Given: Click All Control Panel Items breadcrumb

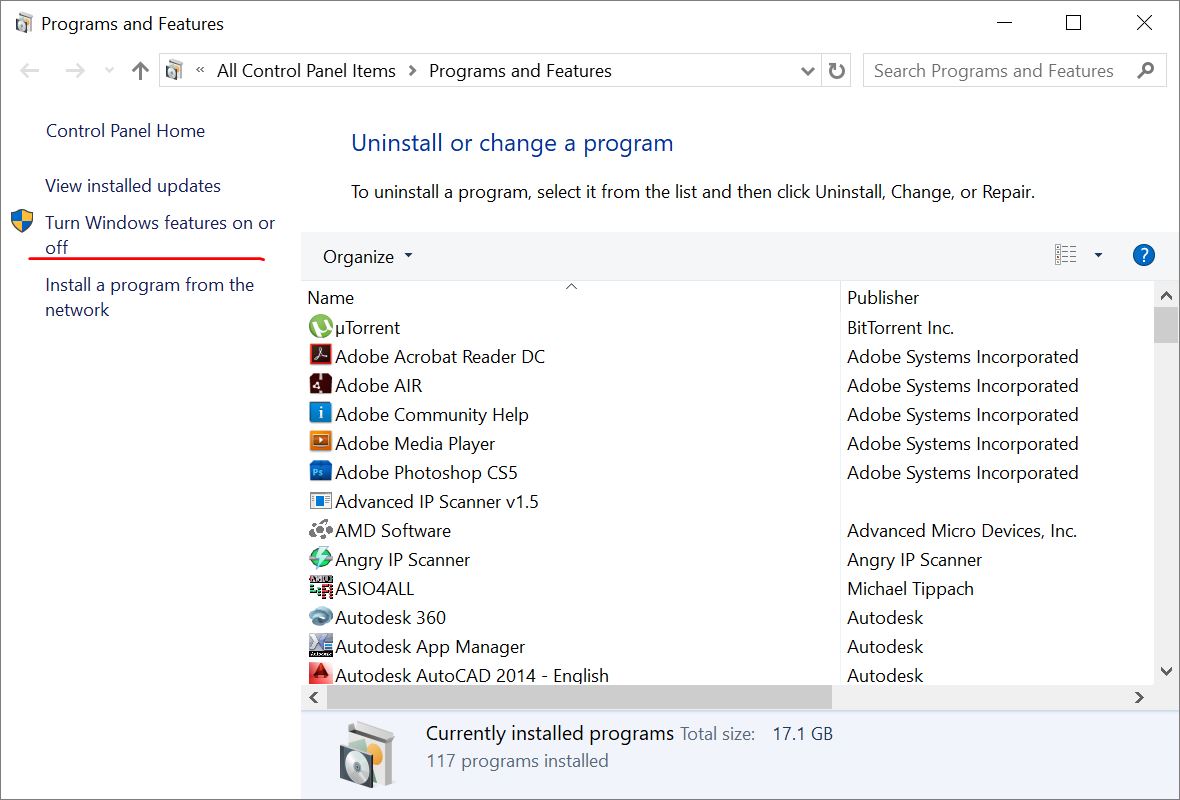Looking at the screenshot, I should coord(306,71).
